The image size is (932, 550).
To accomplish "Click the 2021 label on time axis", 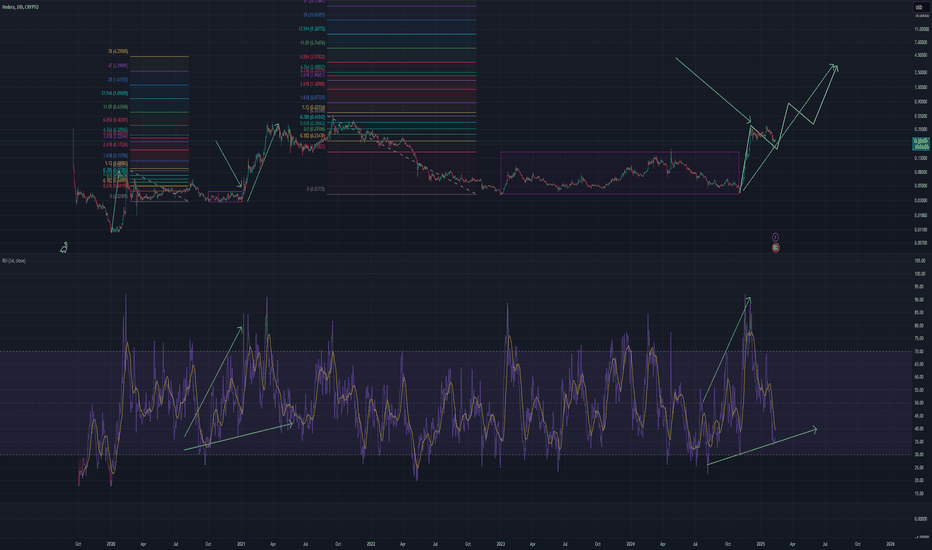I will pos(241,544).
